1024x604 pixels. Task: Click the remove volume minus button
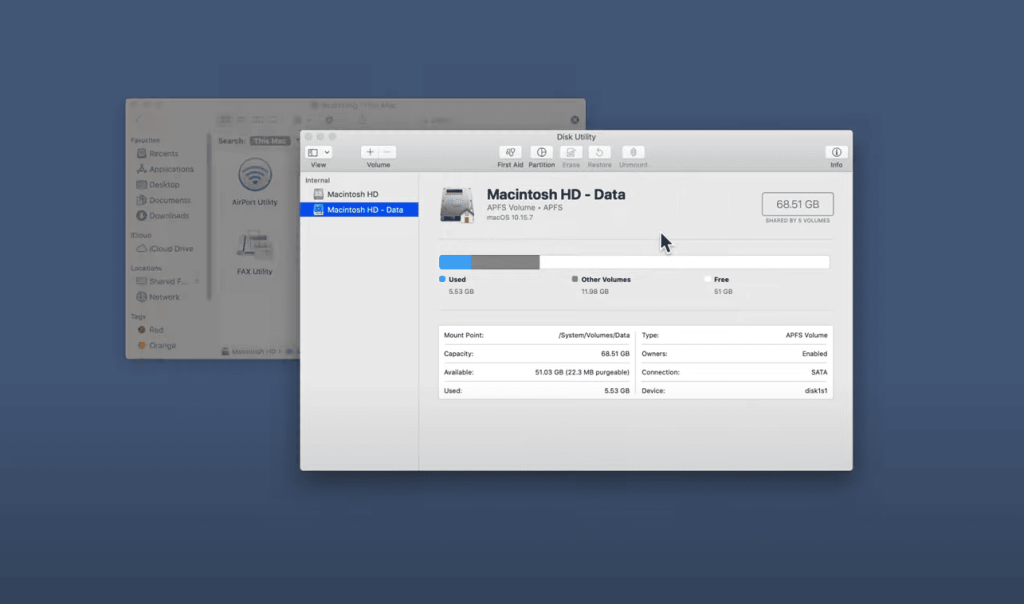(x=387, y=152)
